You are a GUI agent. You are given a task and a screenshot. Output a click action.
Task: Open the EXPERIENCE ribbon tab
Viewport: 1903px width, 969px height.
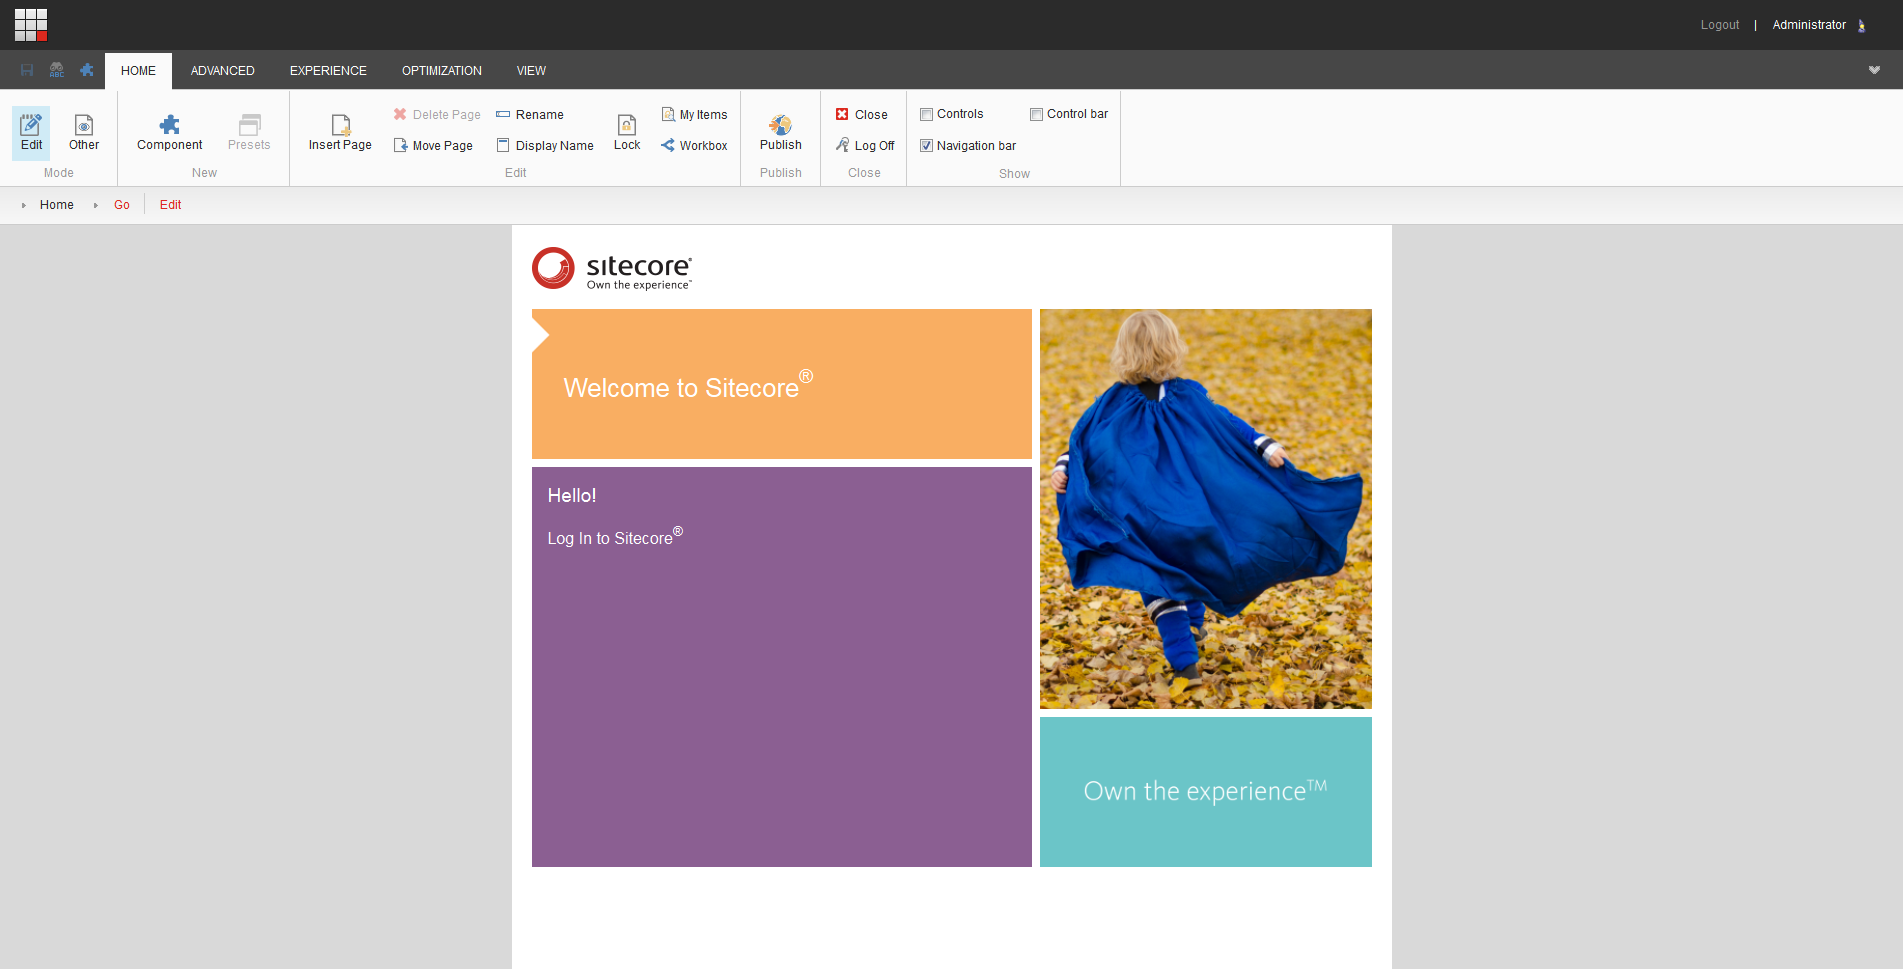[x=328, y=71]
